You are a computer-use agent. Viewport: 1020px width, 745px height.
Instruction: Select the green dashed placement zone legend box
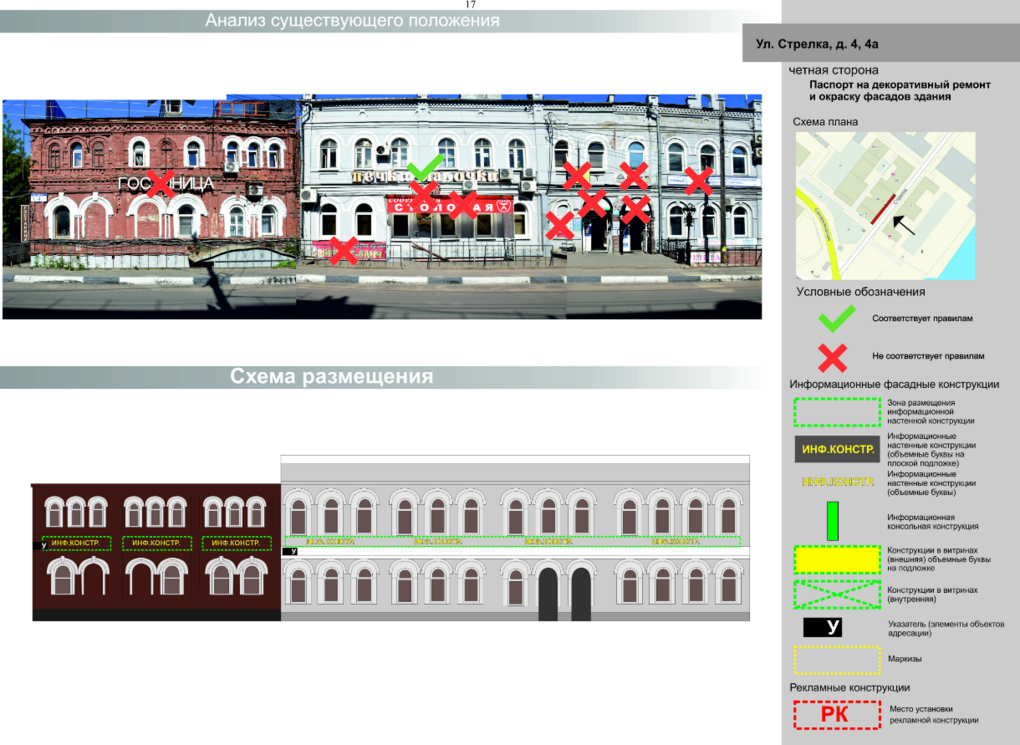tap(836, 413)
